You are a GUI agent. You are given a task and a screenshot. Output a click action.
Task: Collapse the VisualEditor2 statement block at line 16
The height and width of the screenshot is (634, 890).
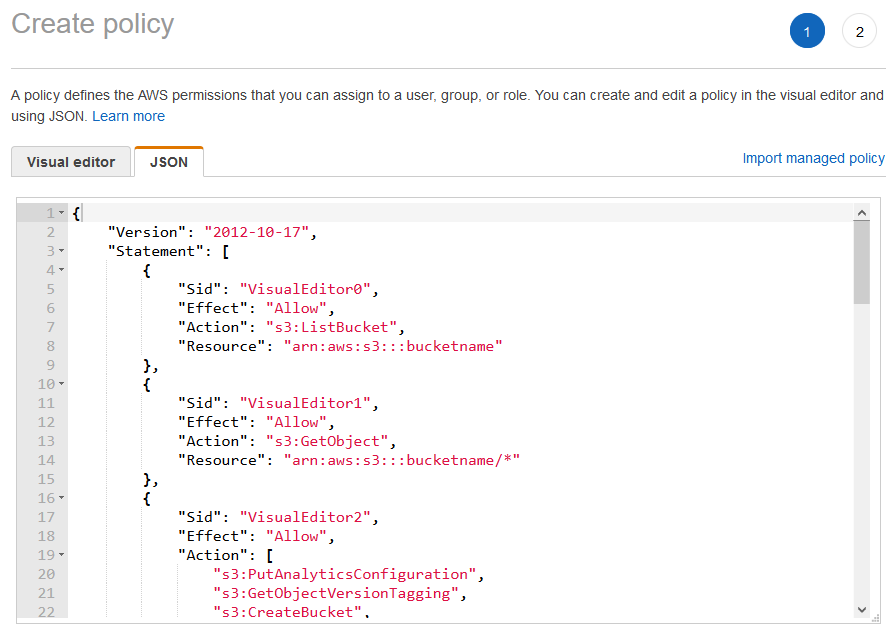click(62, 498)
